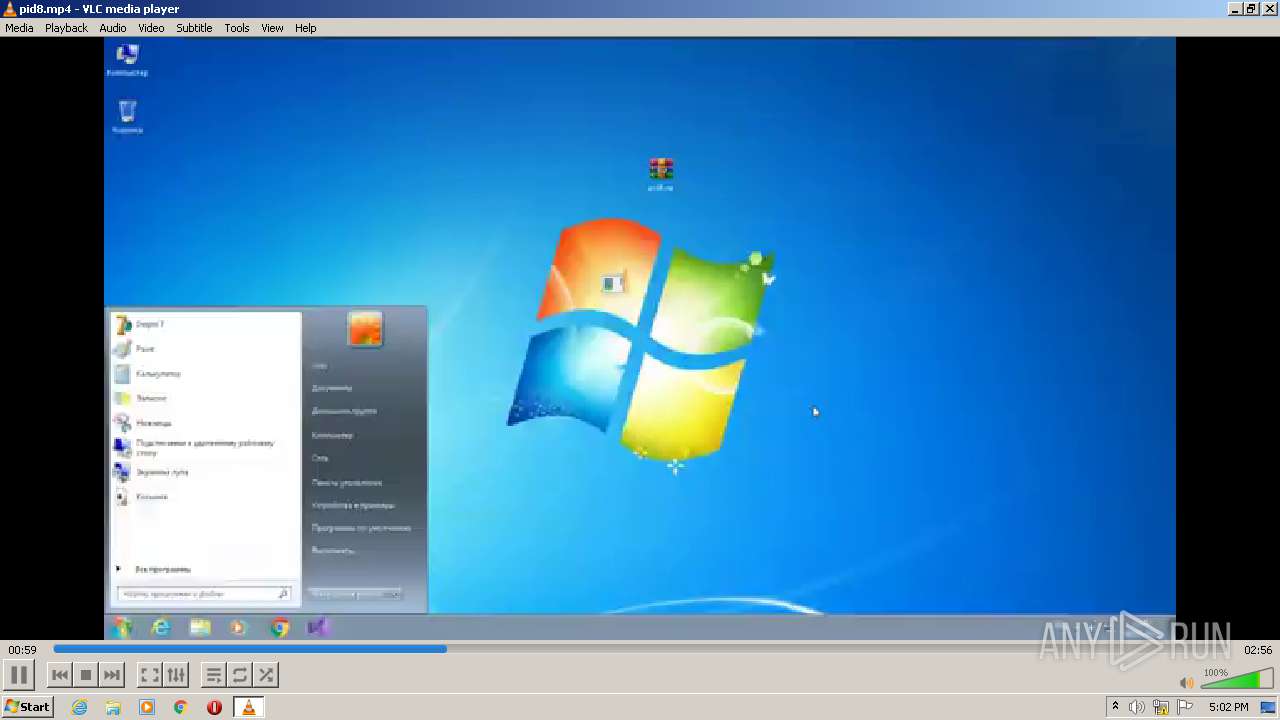1280x720 pixels.
Task: Click the VLC cone title bar icon
Action: click(9, 9)
